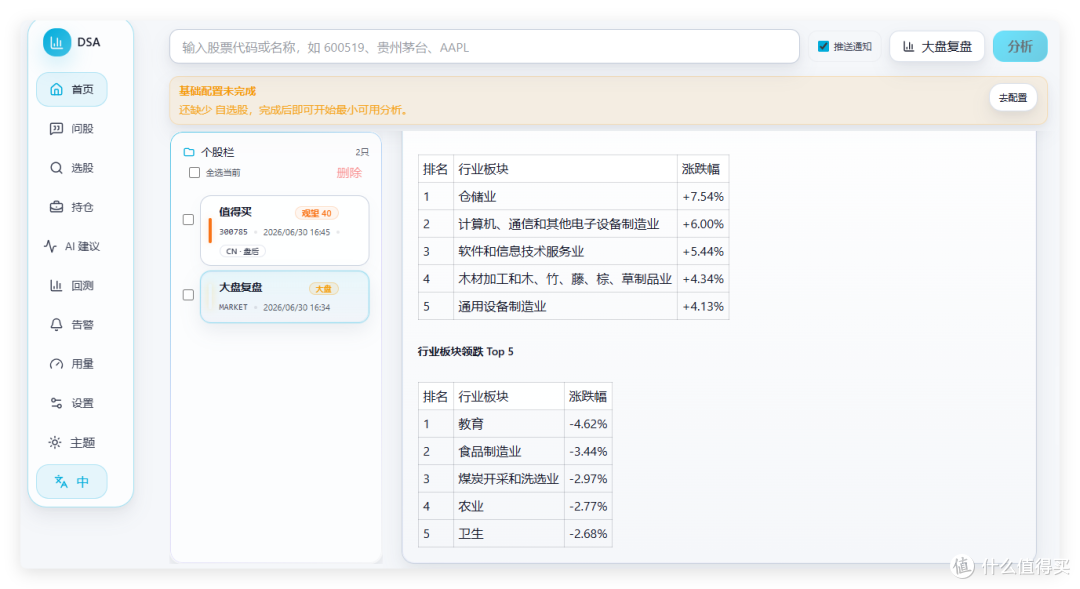Viewport: 1080px width, 589px height.
Task: Click the 选股 magnifier icon
Action: click(x=56, y=168)
